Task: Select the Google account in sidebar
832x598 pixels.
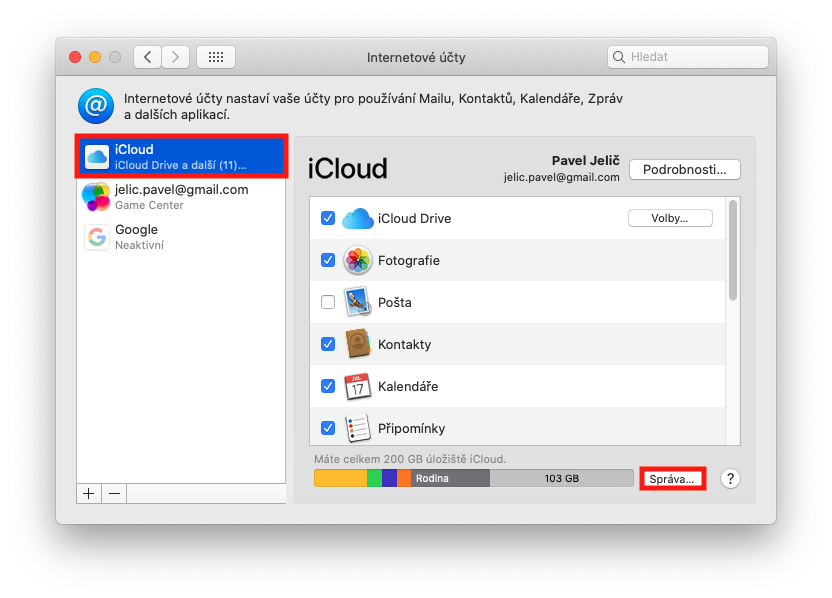Action: pyautogui.click(x=181, y=237)
